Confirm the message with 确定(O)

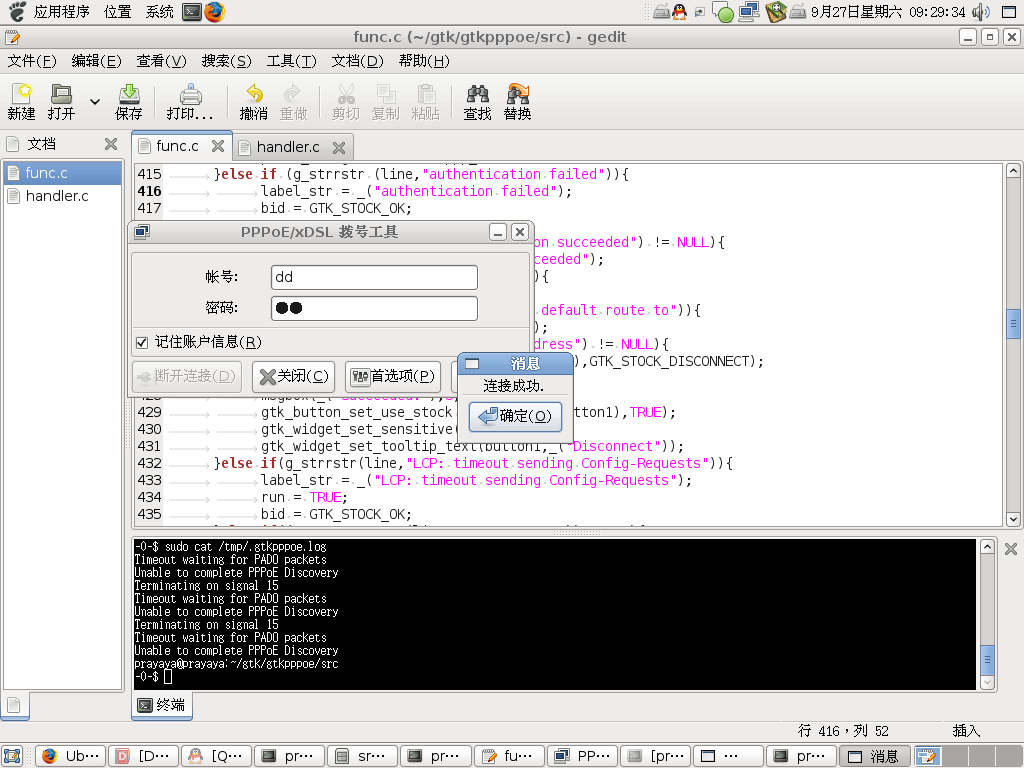coord(515,416)
